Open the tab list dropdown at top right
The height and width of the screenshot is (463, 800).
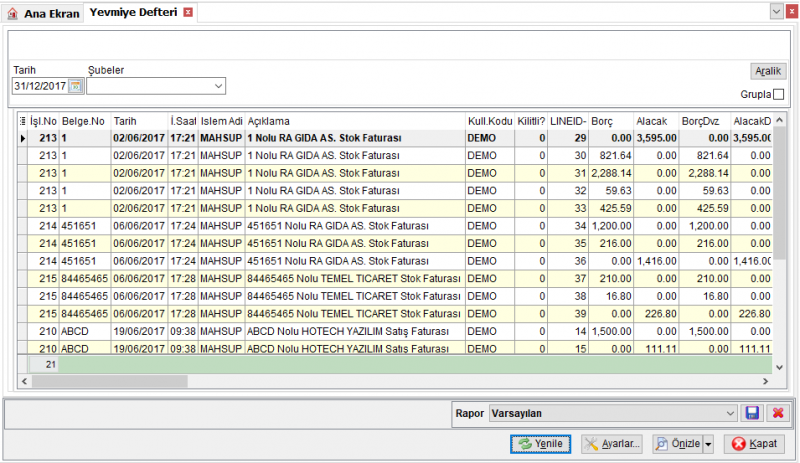pos(776,12)
